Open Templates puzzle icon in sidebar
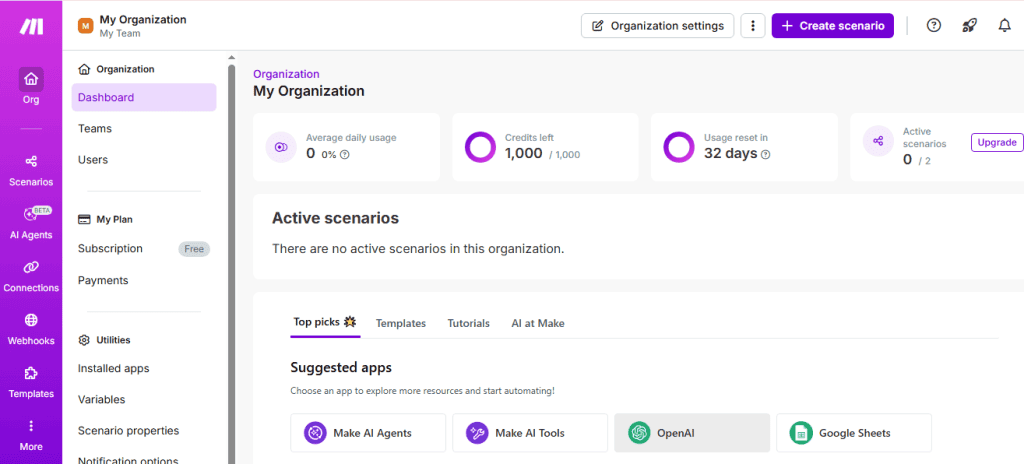The width and height of the screenshot is (1024, 464). pyautogui.click(x=31, y=381)
